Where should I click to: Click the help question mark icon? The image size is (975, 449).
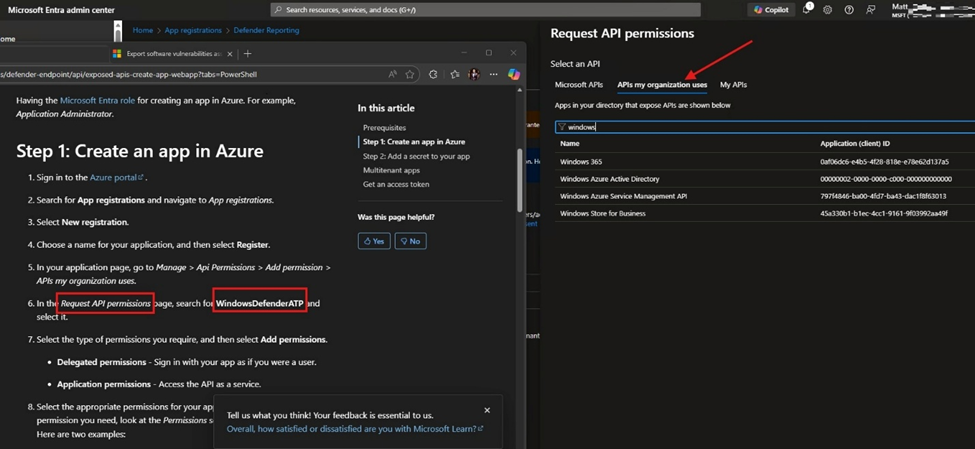click(x=849, y=10)
